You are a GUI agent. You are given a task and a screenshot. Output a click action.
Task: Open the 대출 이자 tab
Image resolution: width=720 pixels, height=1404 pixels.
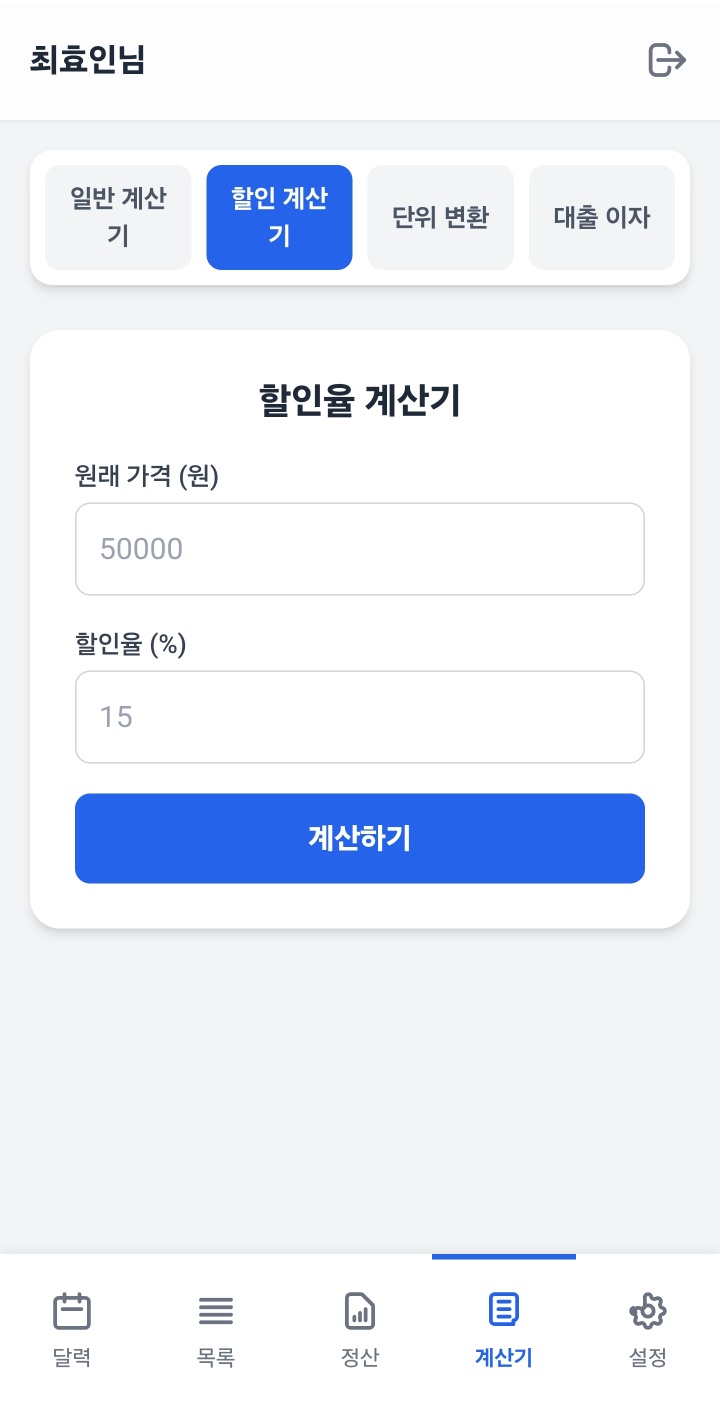[x=602, y=217]
